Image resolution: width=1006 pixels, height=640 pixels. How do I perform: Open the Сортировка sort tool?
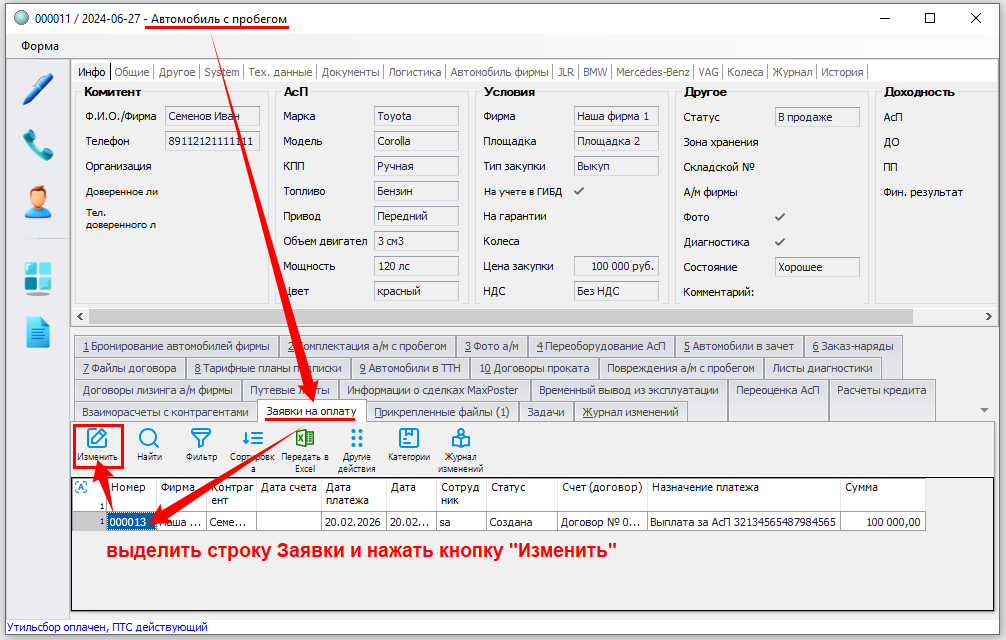point(253,445)
